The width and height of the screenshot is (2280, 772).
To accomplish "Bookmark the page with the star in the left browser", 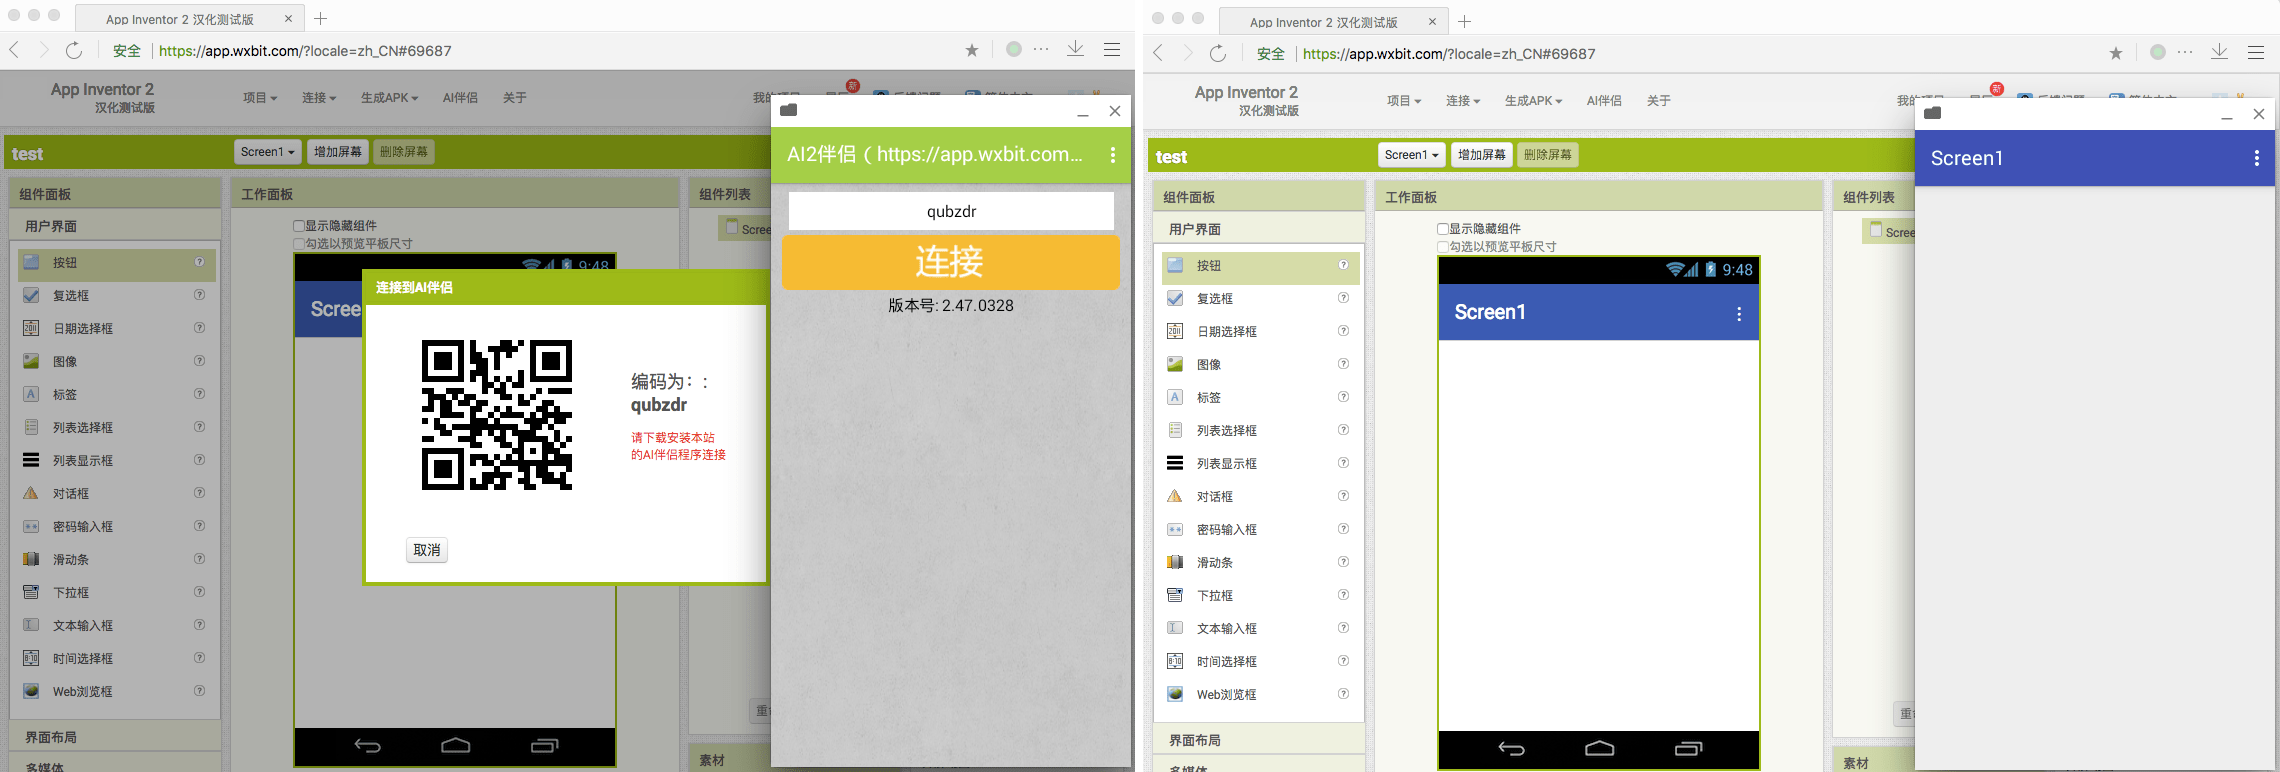I will [972, 50].
